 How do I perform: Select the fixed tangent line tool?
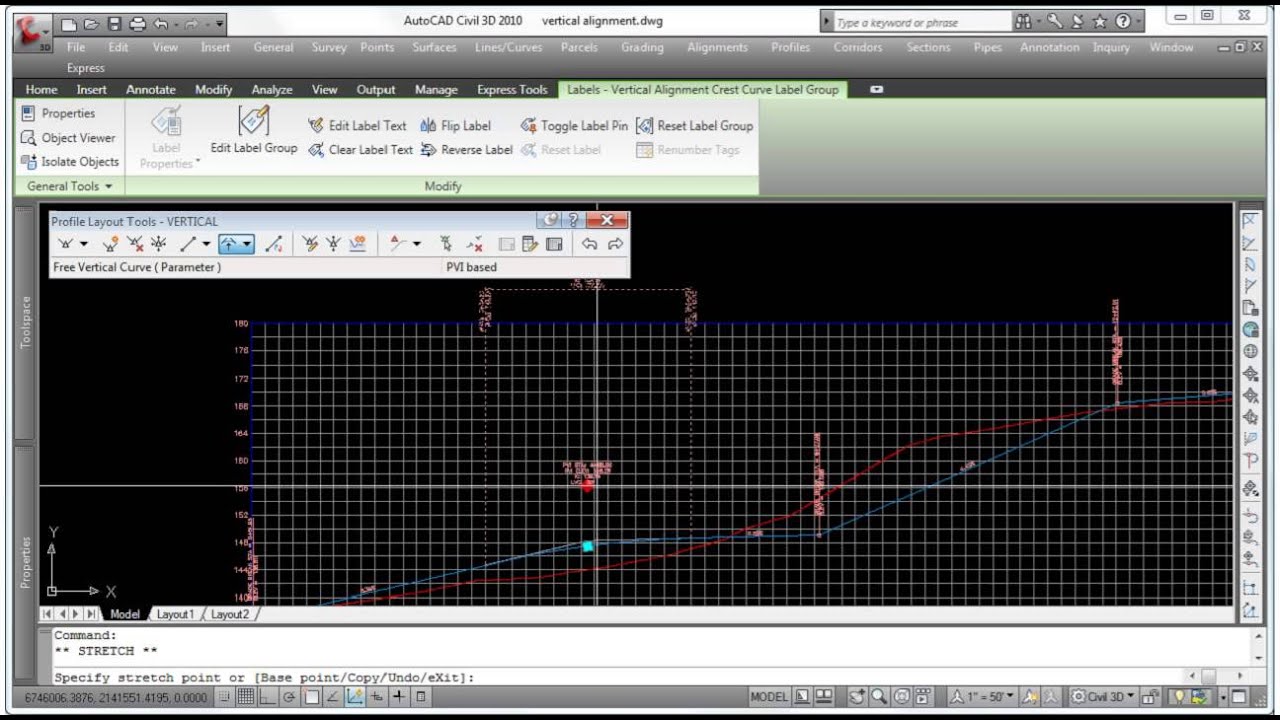pos(189,244)
